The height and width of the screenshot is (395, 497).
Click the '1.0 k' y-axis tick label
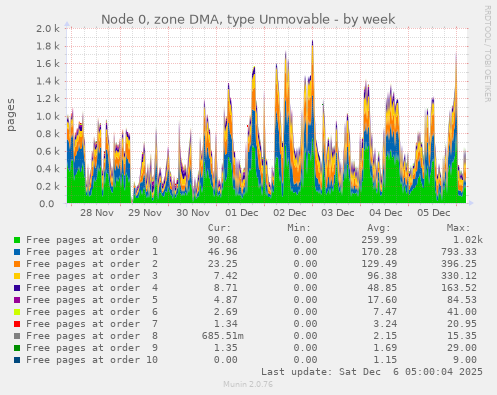(x=48, y=116)
